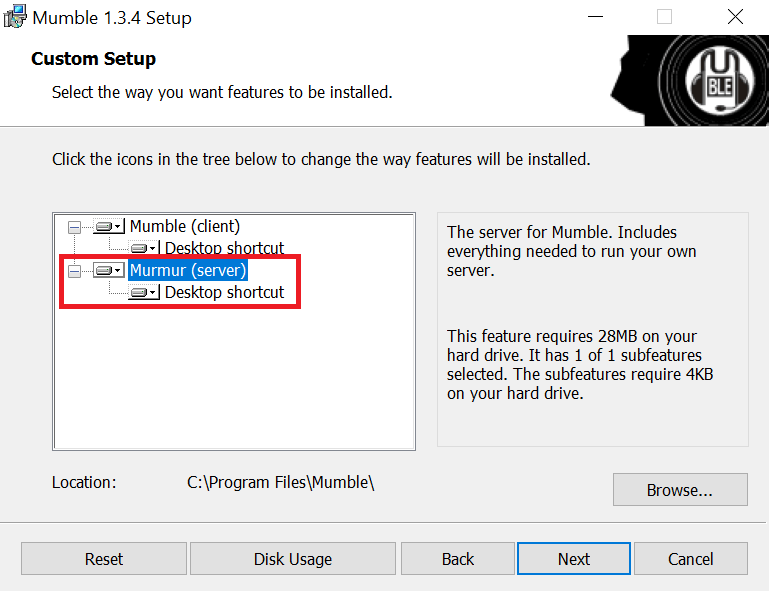Viewport: 769px width, 591px height.
Task: Click the install path C:\Program Files\Mumble\
Action: coord(281,483)
